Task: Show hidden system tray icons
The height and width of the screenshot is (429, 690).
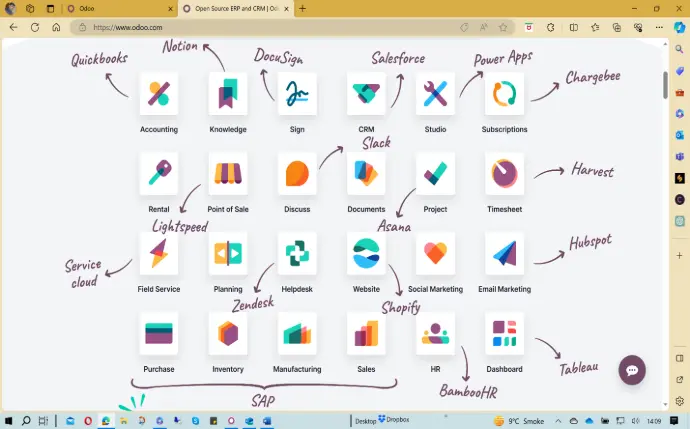Action: pyautogui.click(x=558, y=421)
